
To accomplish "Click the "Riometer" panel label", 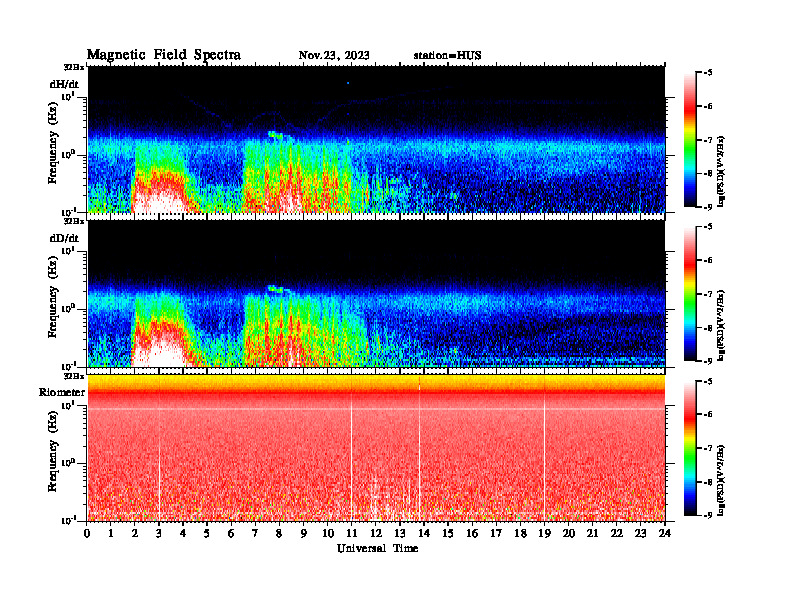I will (x=62, y=392).
